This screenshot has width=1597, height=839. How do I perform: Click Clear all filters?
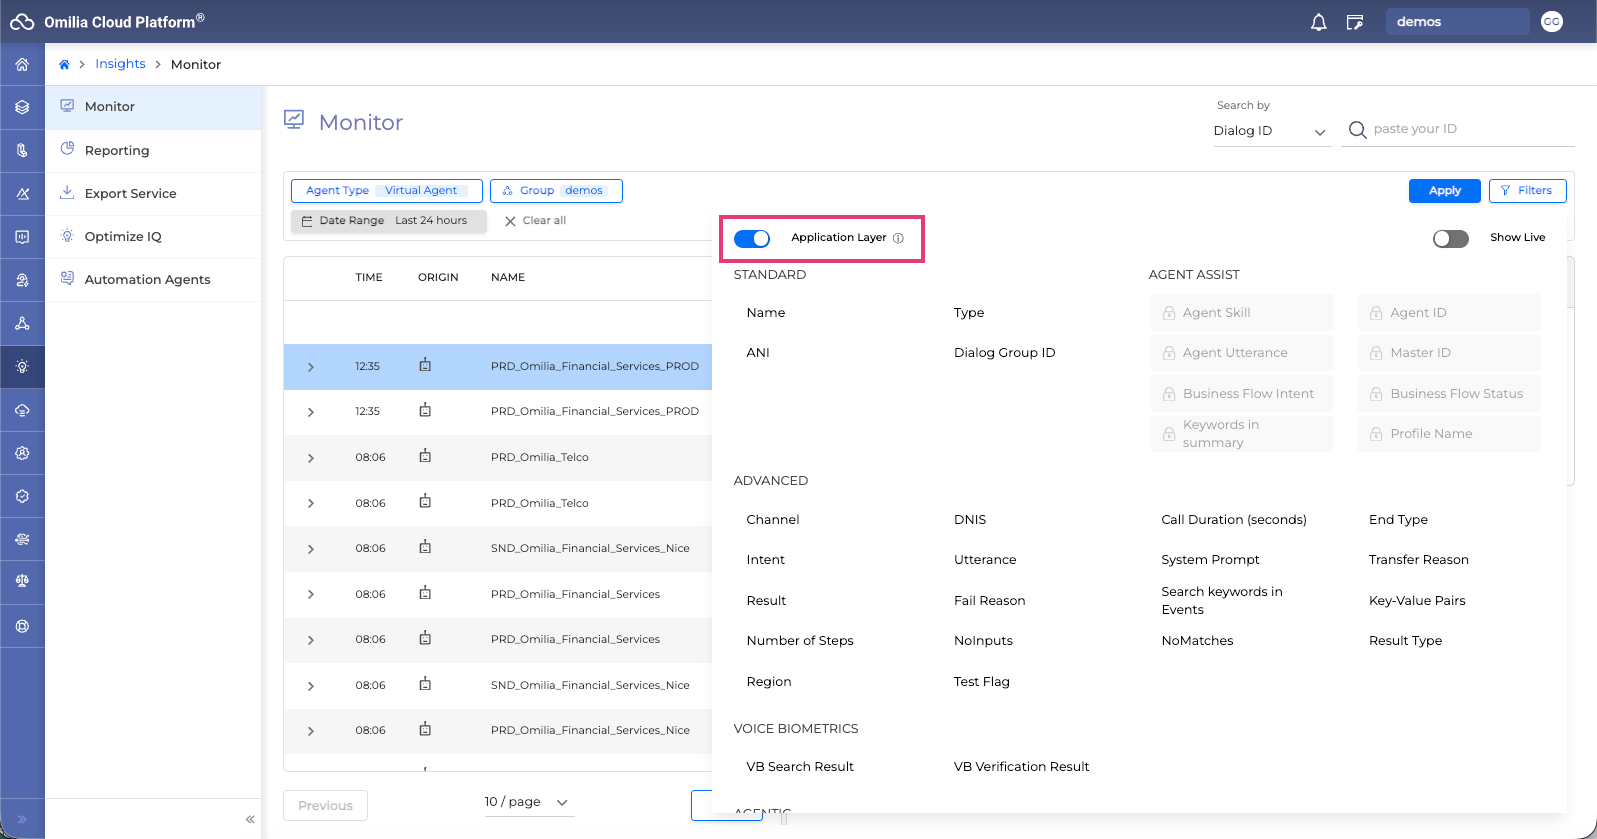535,221
